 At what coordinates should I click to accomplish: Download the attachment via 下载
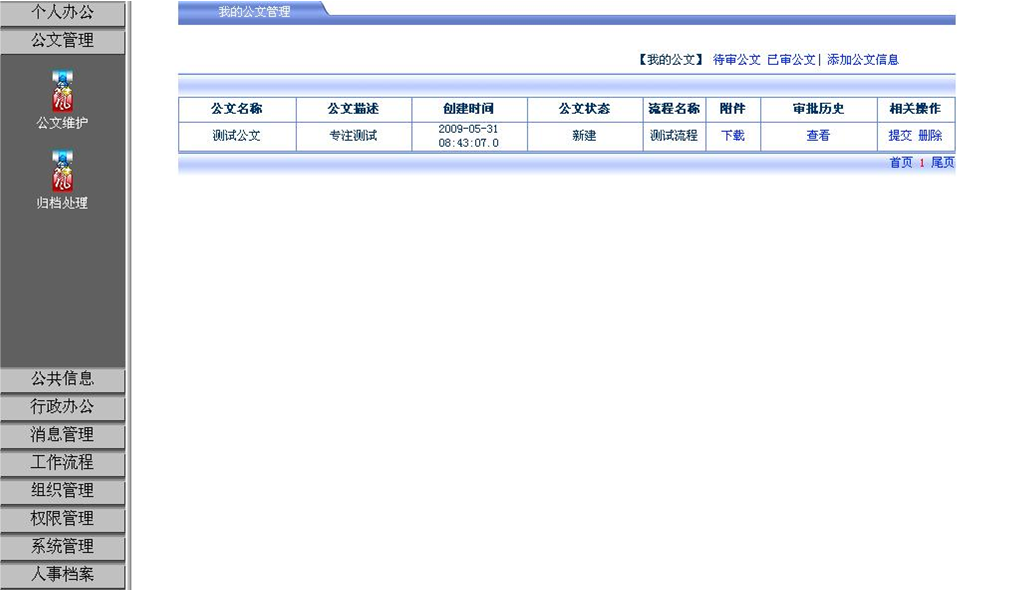pos(733,135)
